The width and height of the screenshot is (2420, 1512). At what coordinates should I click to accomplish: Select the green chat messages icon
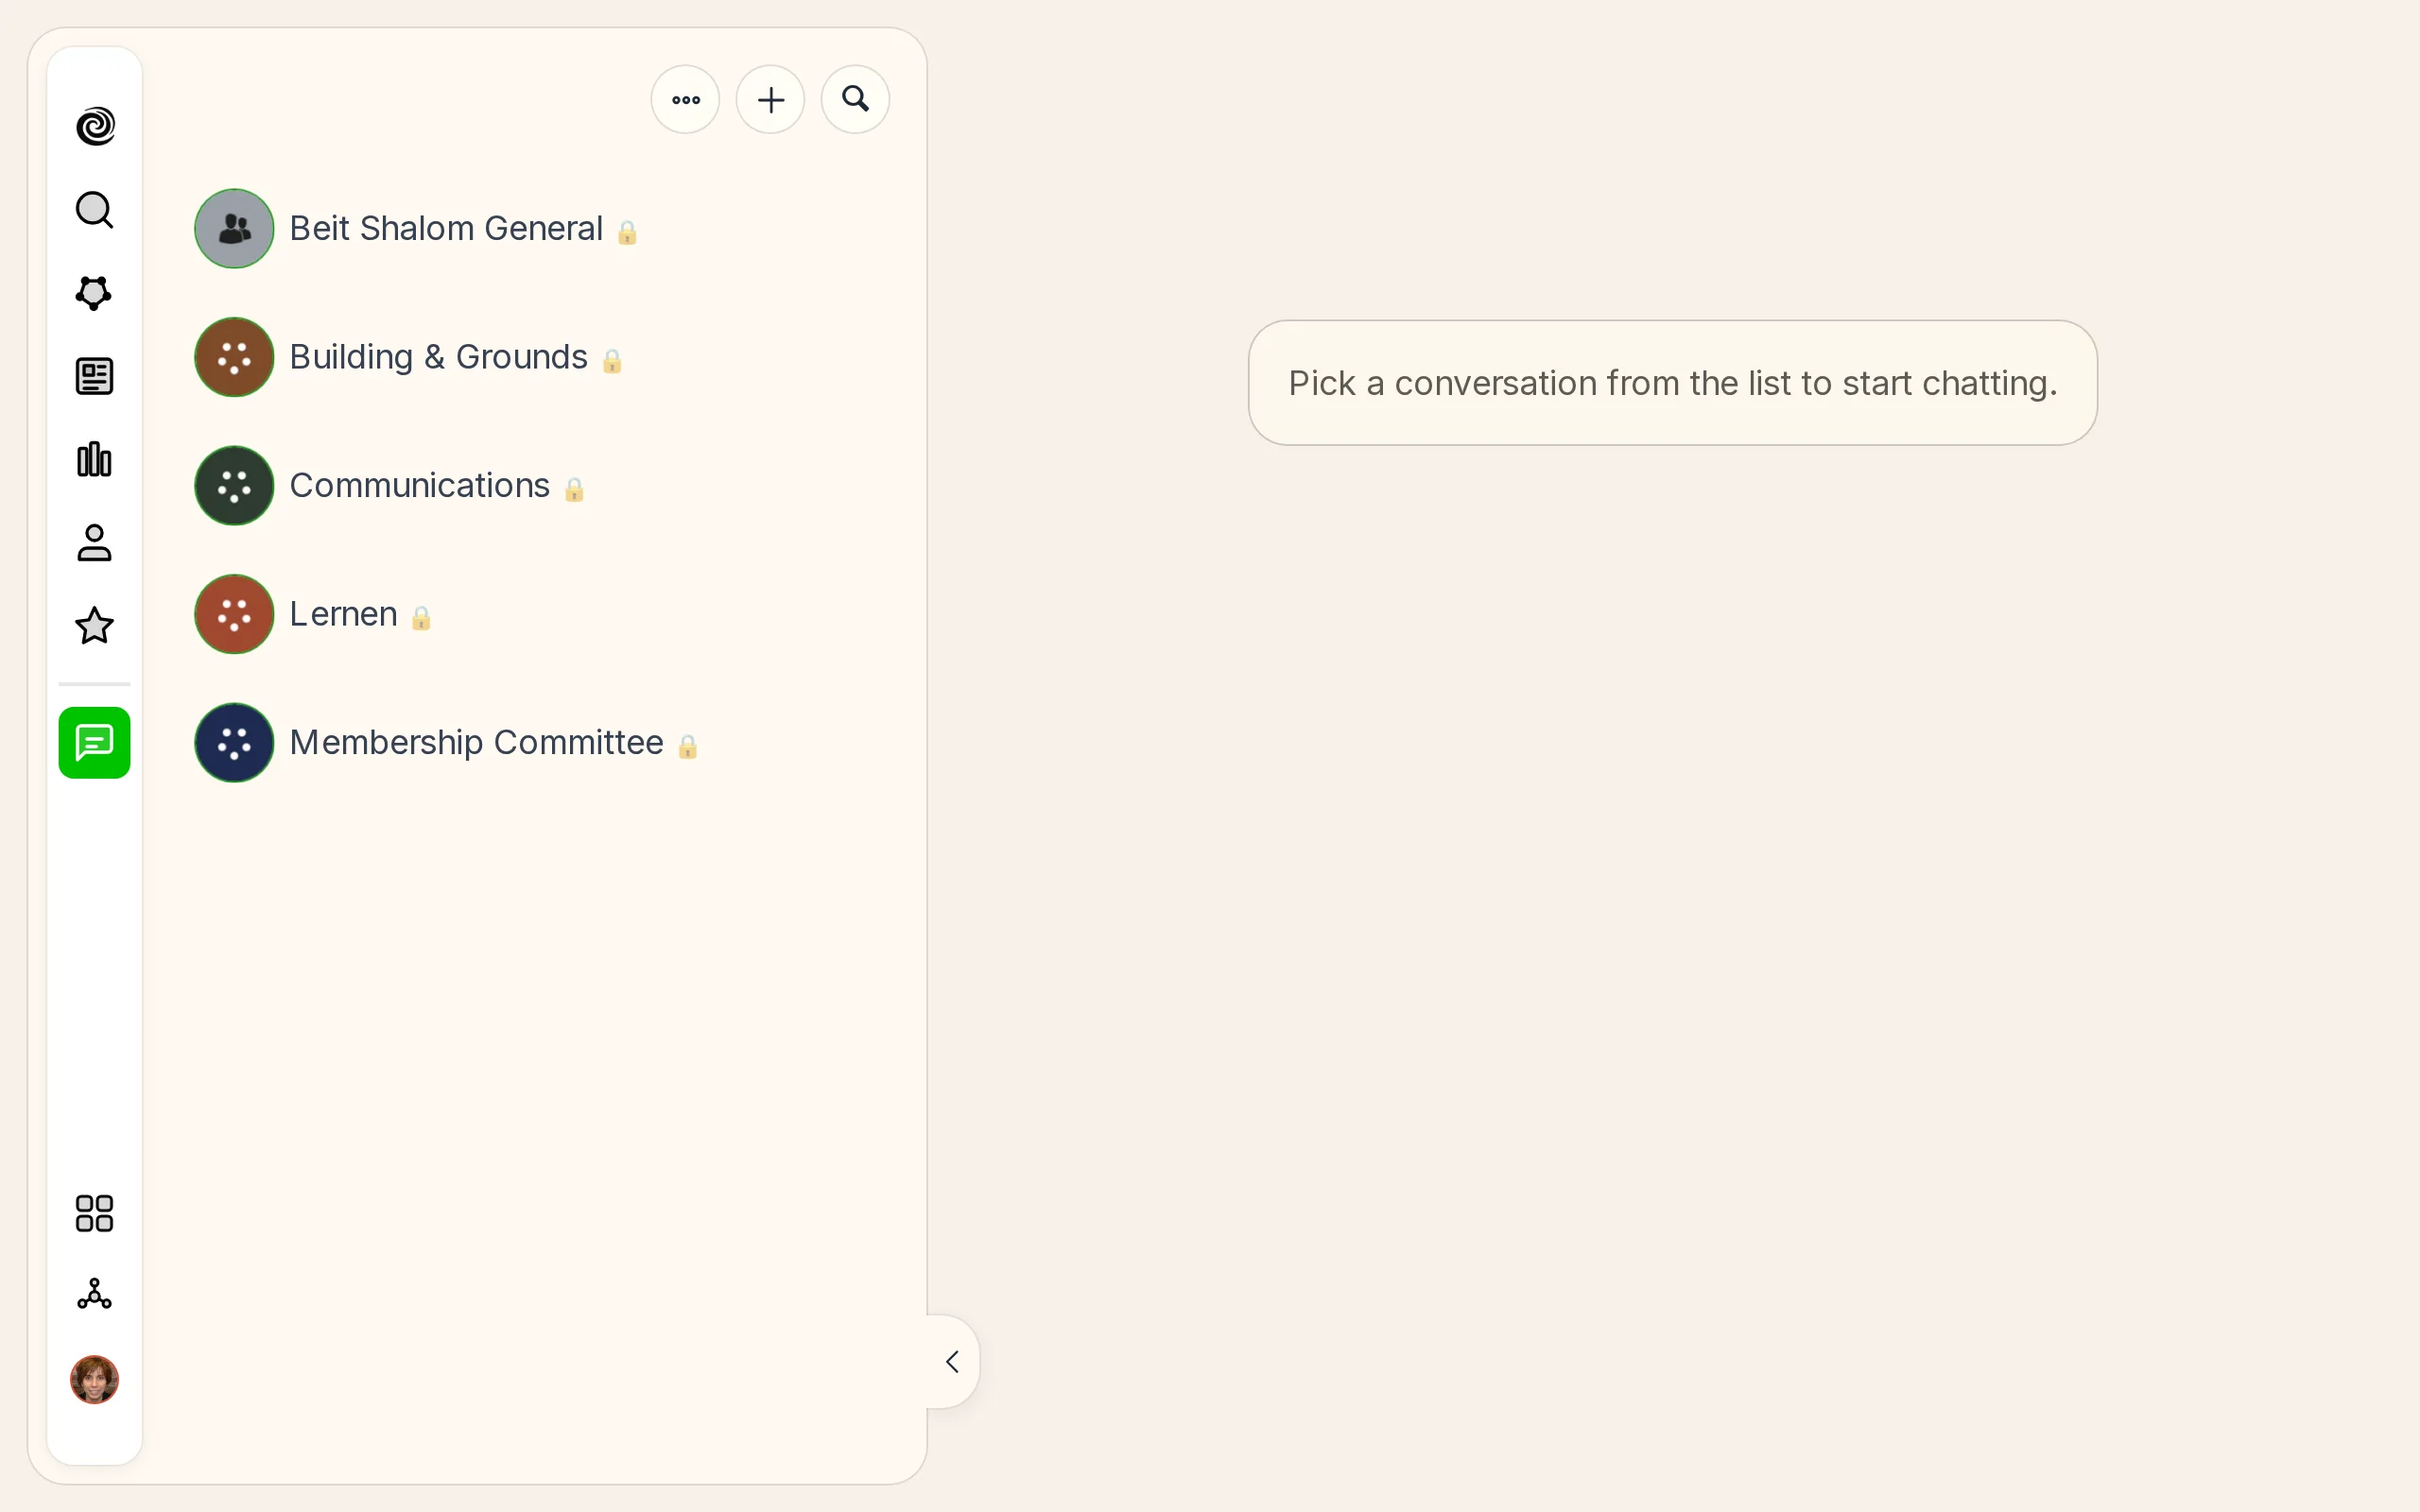point(95,743)
